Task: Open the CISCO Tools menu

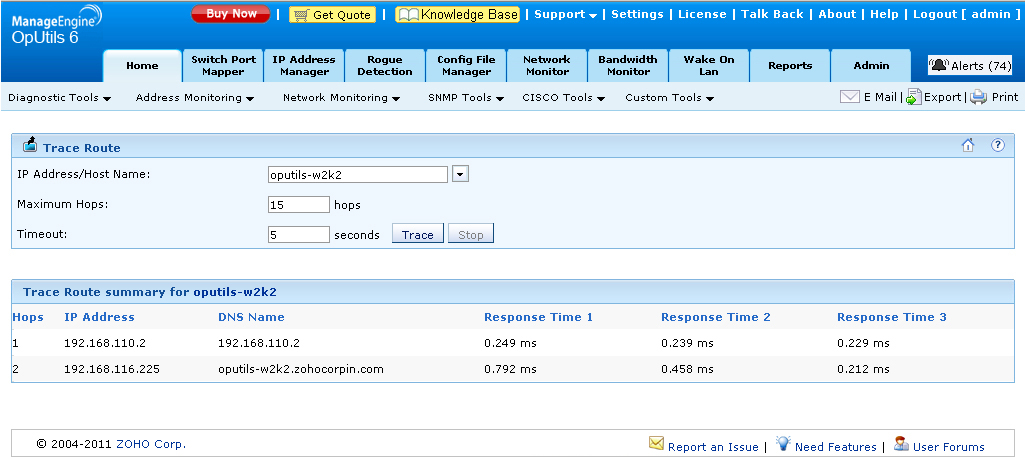Action: [x=563, y=98]
